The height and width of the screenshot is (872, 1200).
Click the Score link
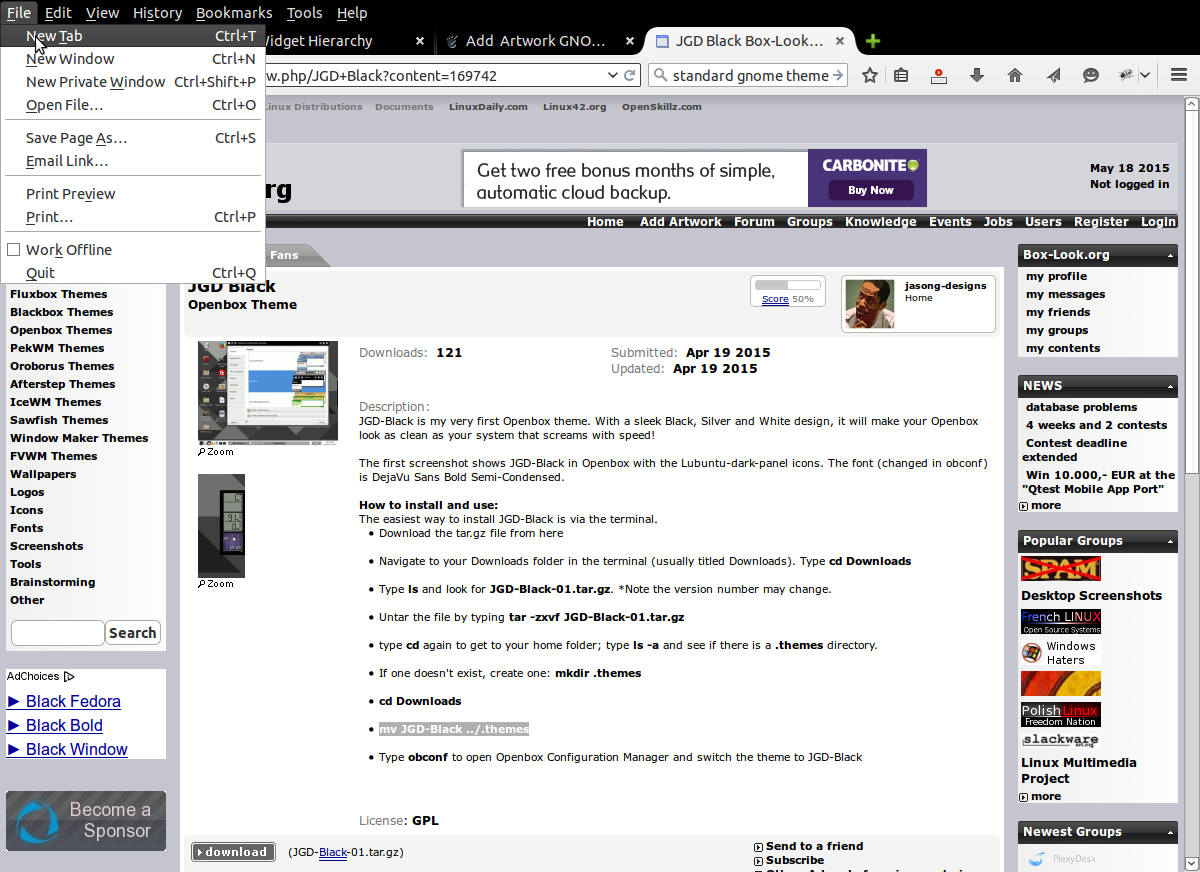pos(775,299)
